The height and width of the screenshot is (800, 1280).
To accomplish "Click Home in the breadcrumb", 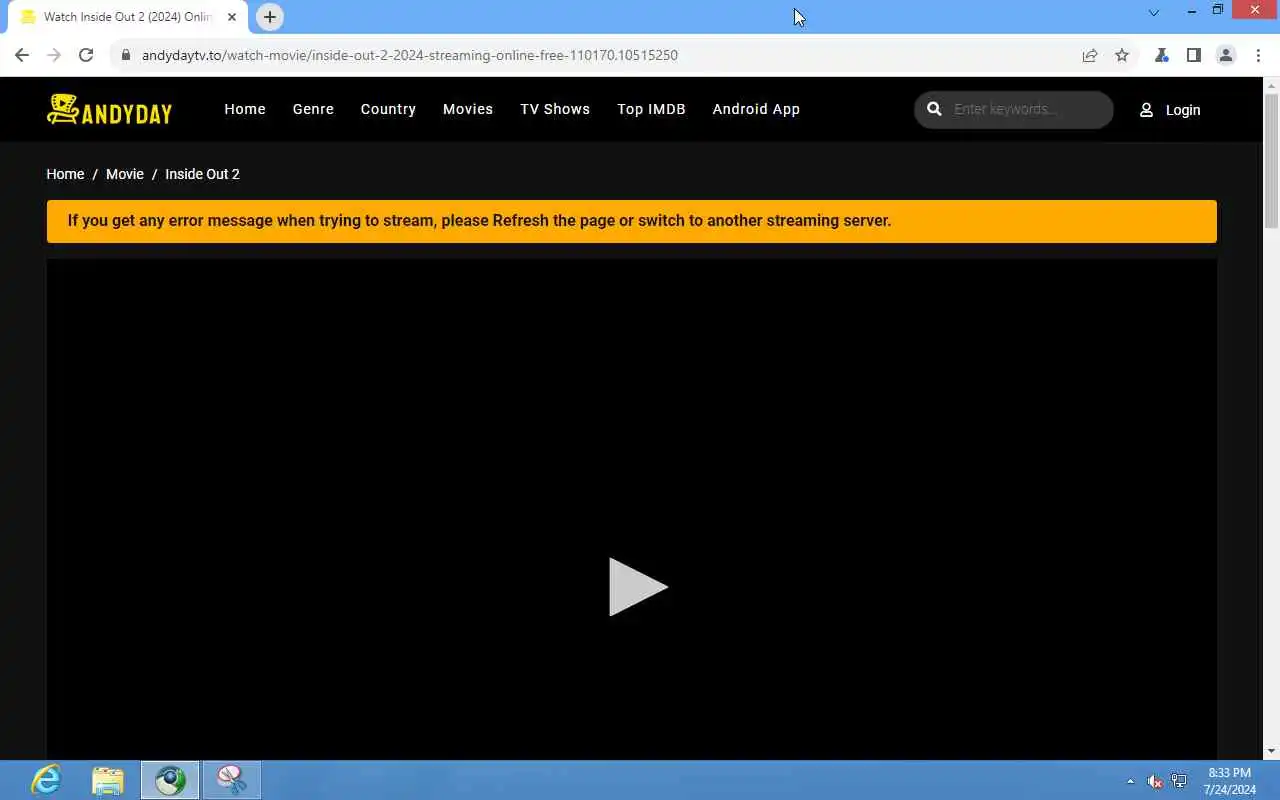I will pyautogui.click(x=65, y=174).
